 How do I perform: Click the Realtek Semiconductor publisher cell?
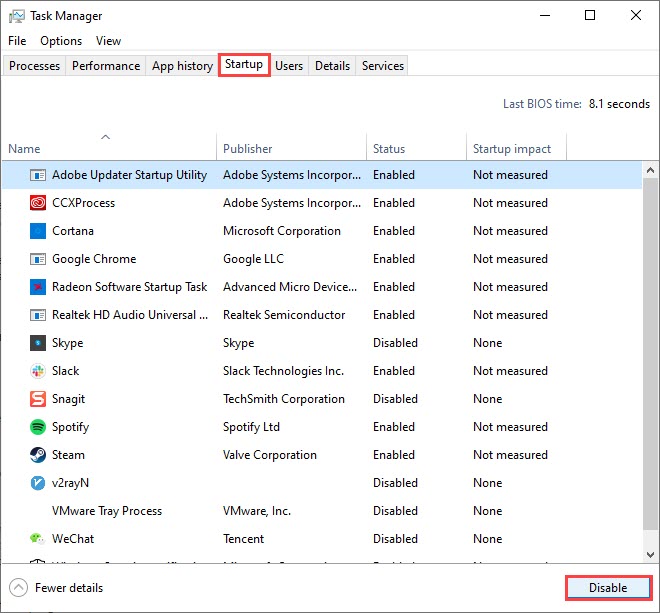284,315
